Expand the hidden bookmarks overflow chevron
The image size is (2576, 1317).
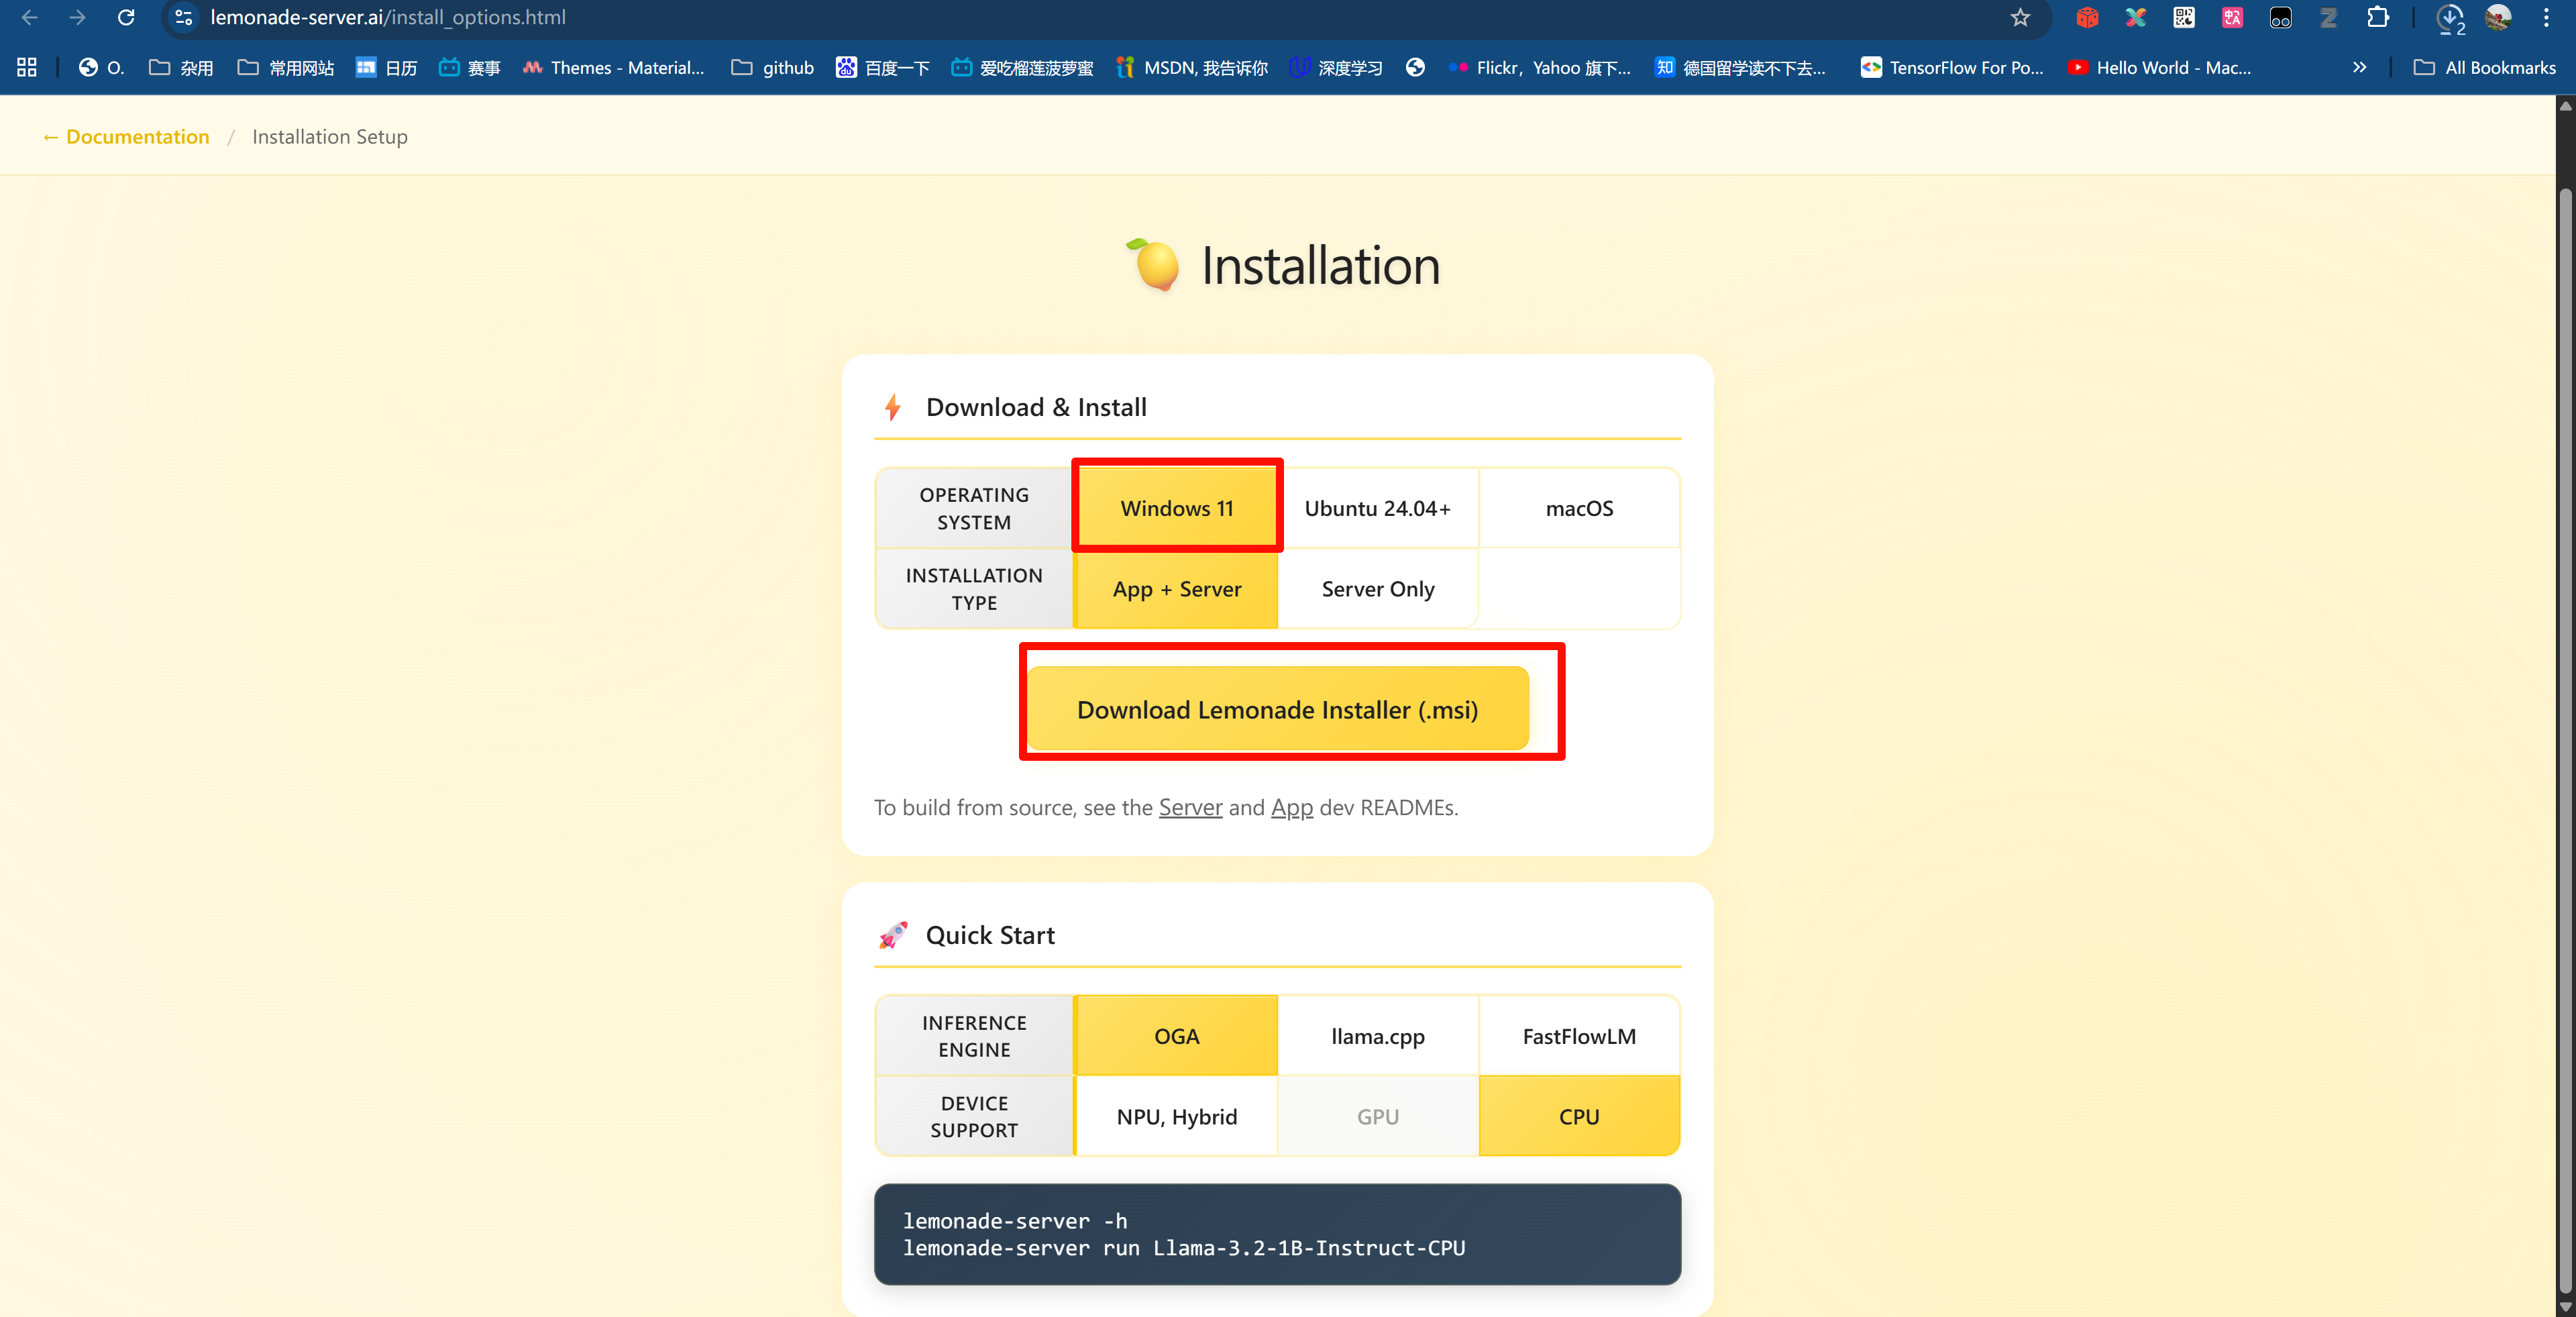click(2359, 67)
